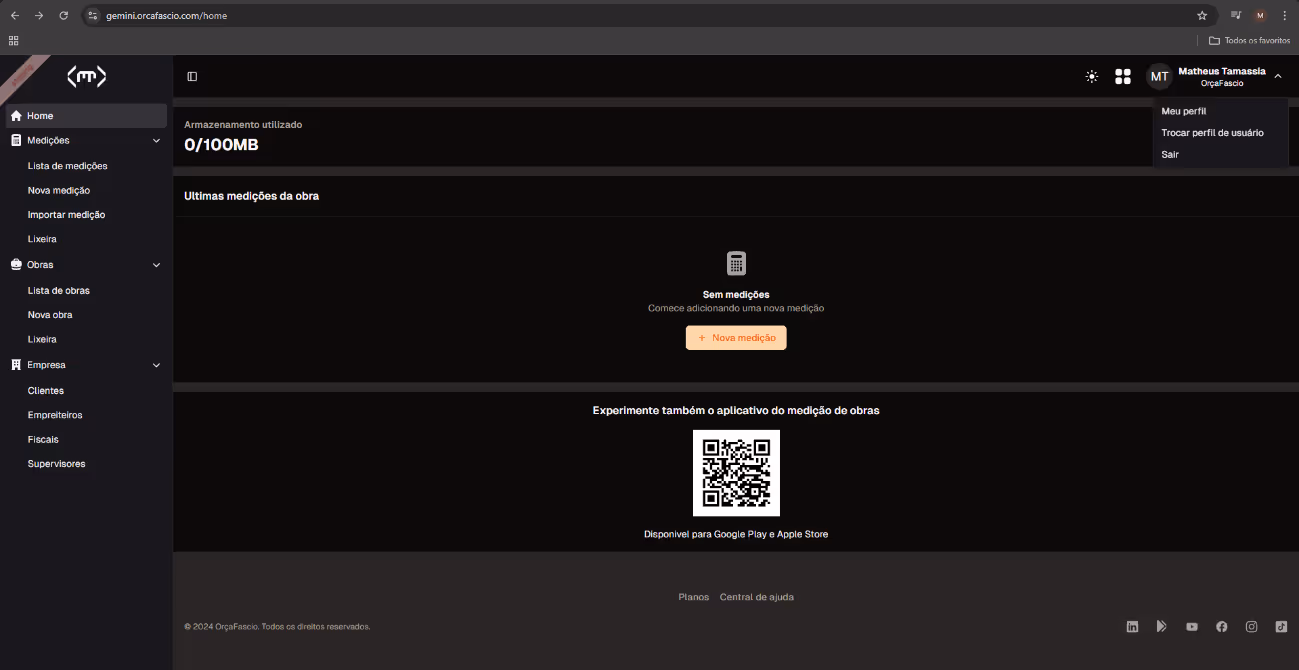
Task: Click the browser forward arrow
Action: (39, 16)
